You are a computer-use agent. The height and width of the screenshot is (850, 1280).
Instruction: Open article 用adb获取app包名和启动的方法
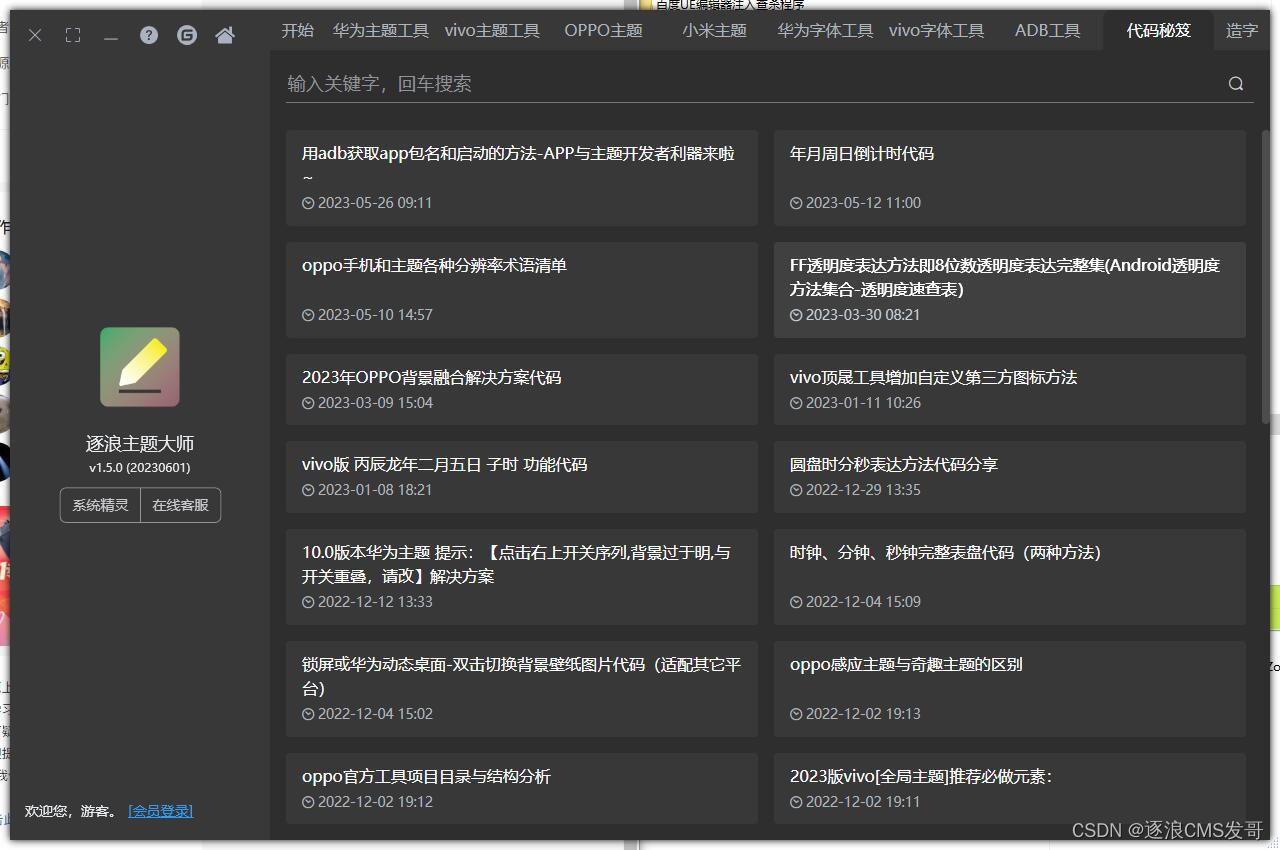tap(522, 178)
